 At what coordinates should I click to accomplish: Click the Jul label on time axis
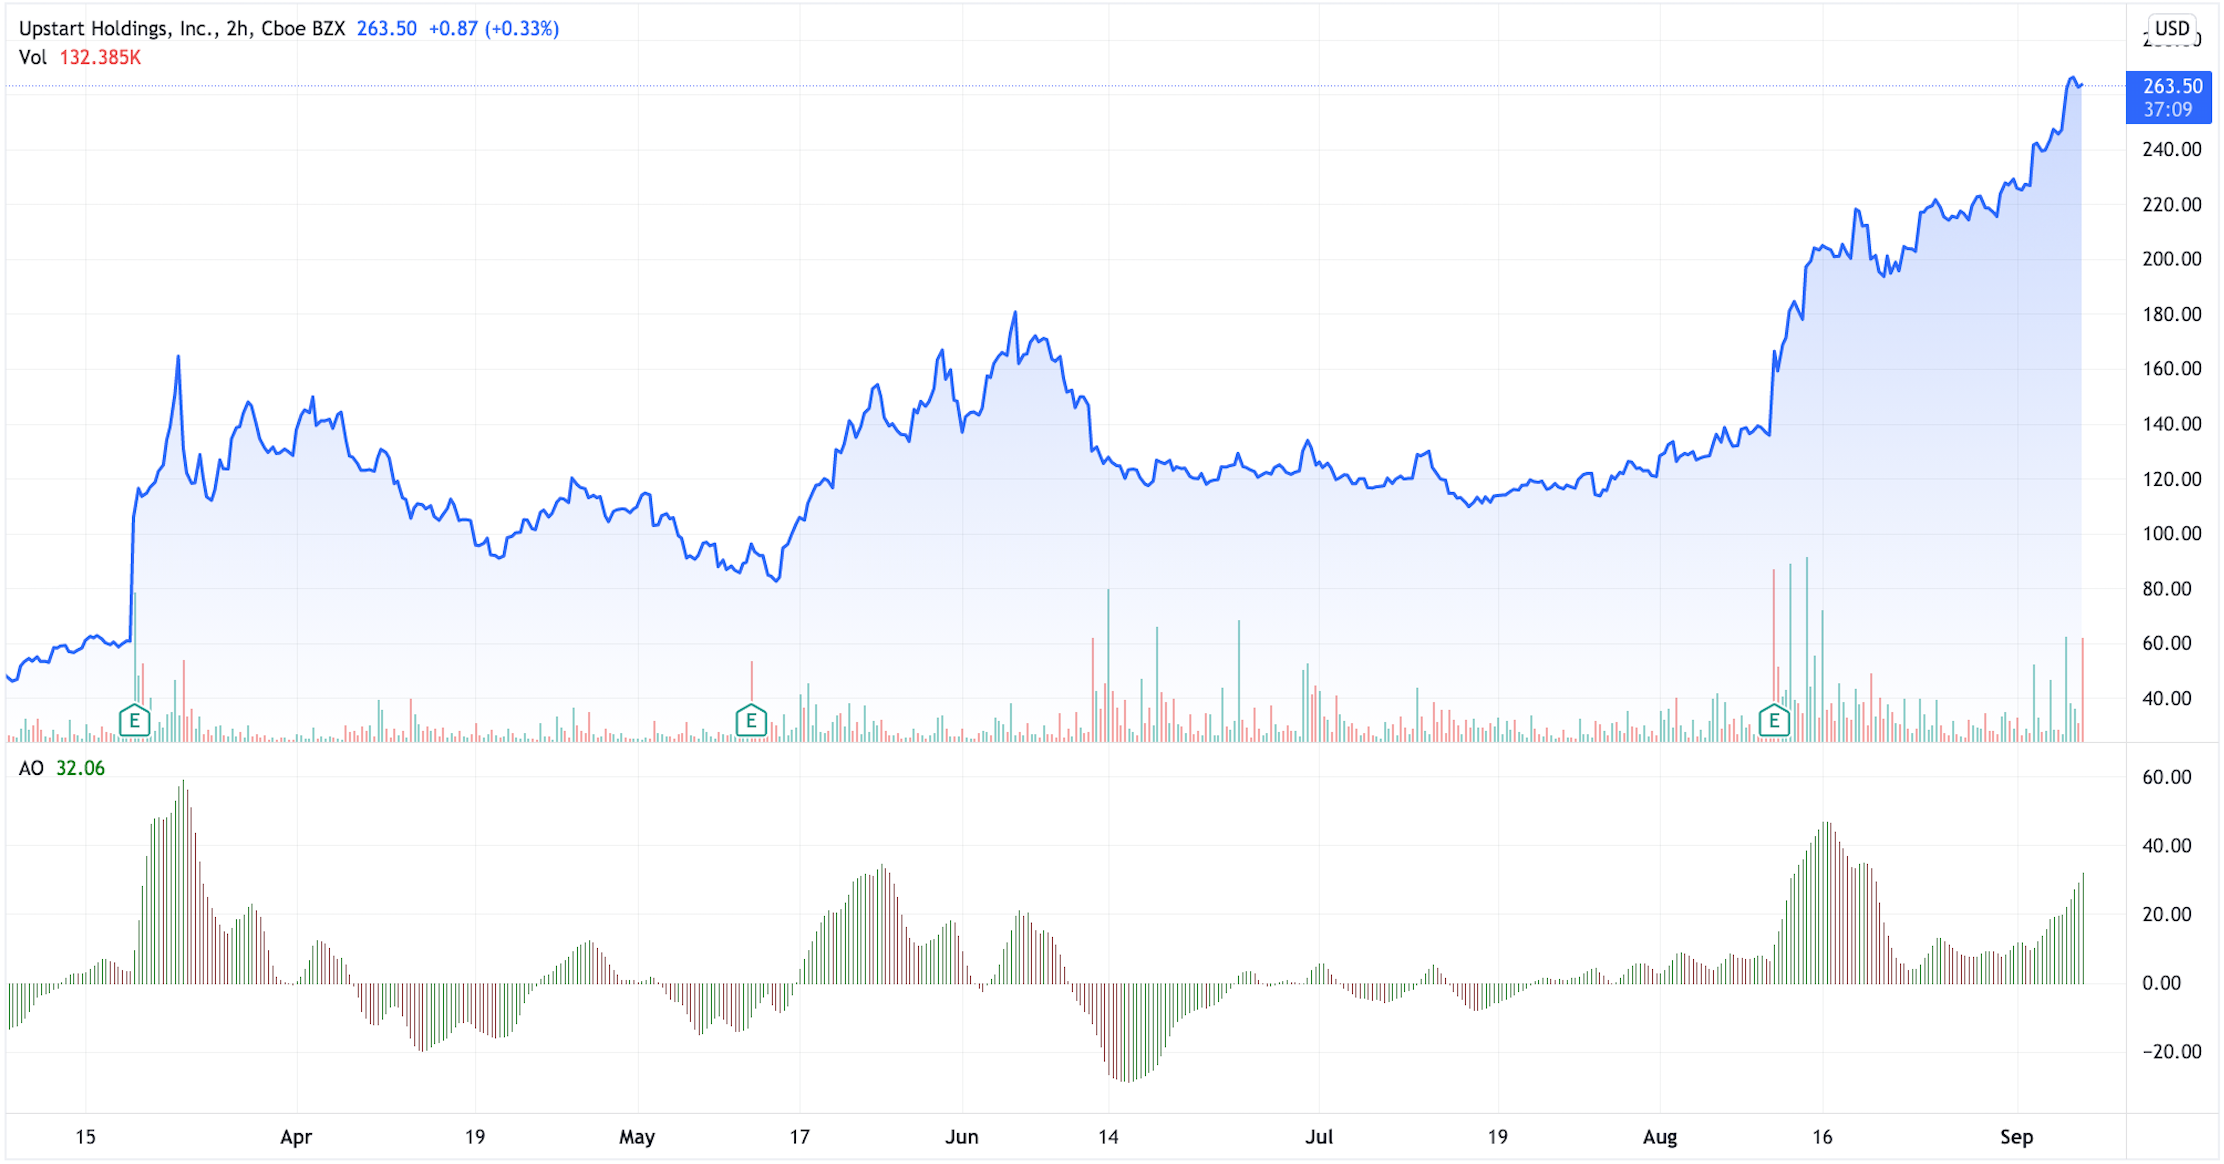[1319, 1137]
